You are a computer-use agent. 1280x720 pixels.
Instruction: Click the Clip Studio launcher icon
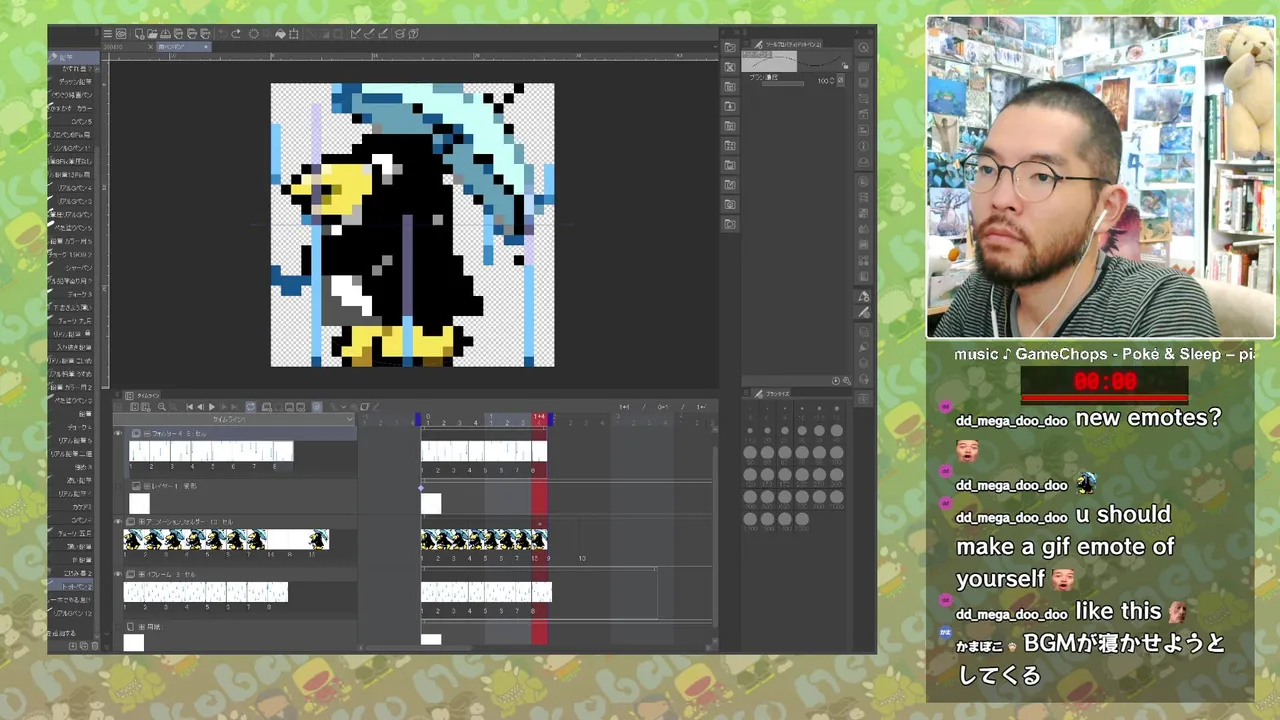coord(120,34)
